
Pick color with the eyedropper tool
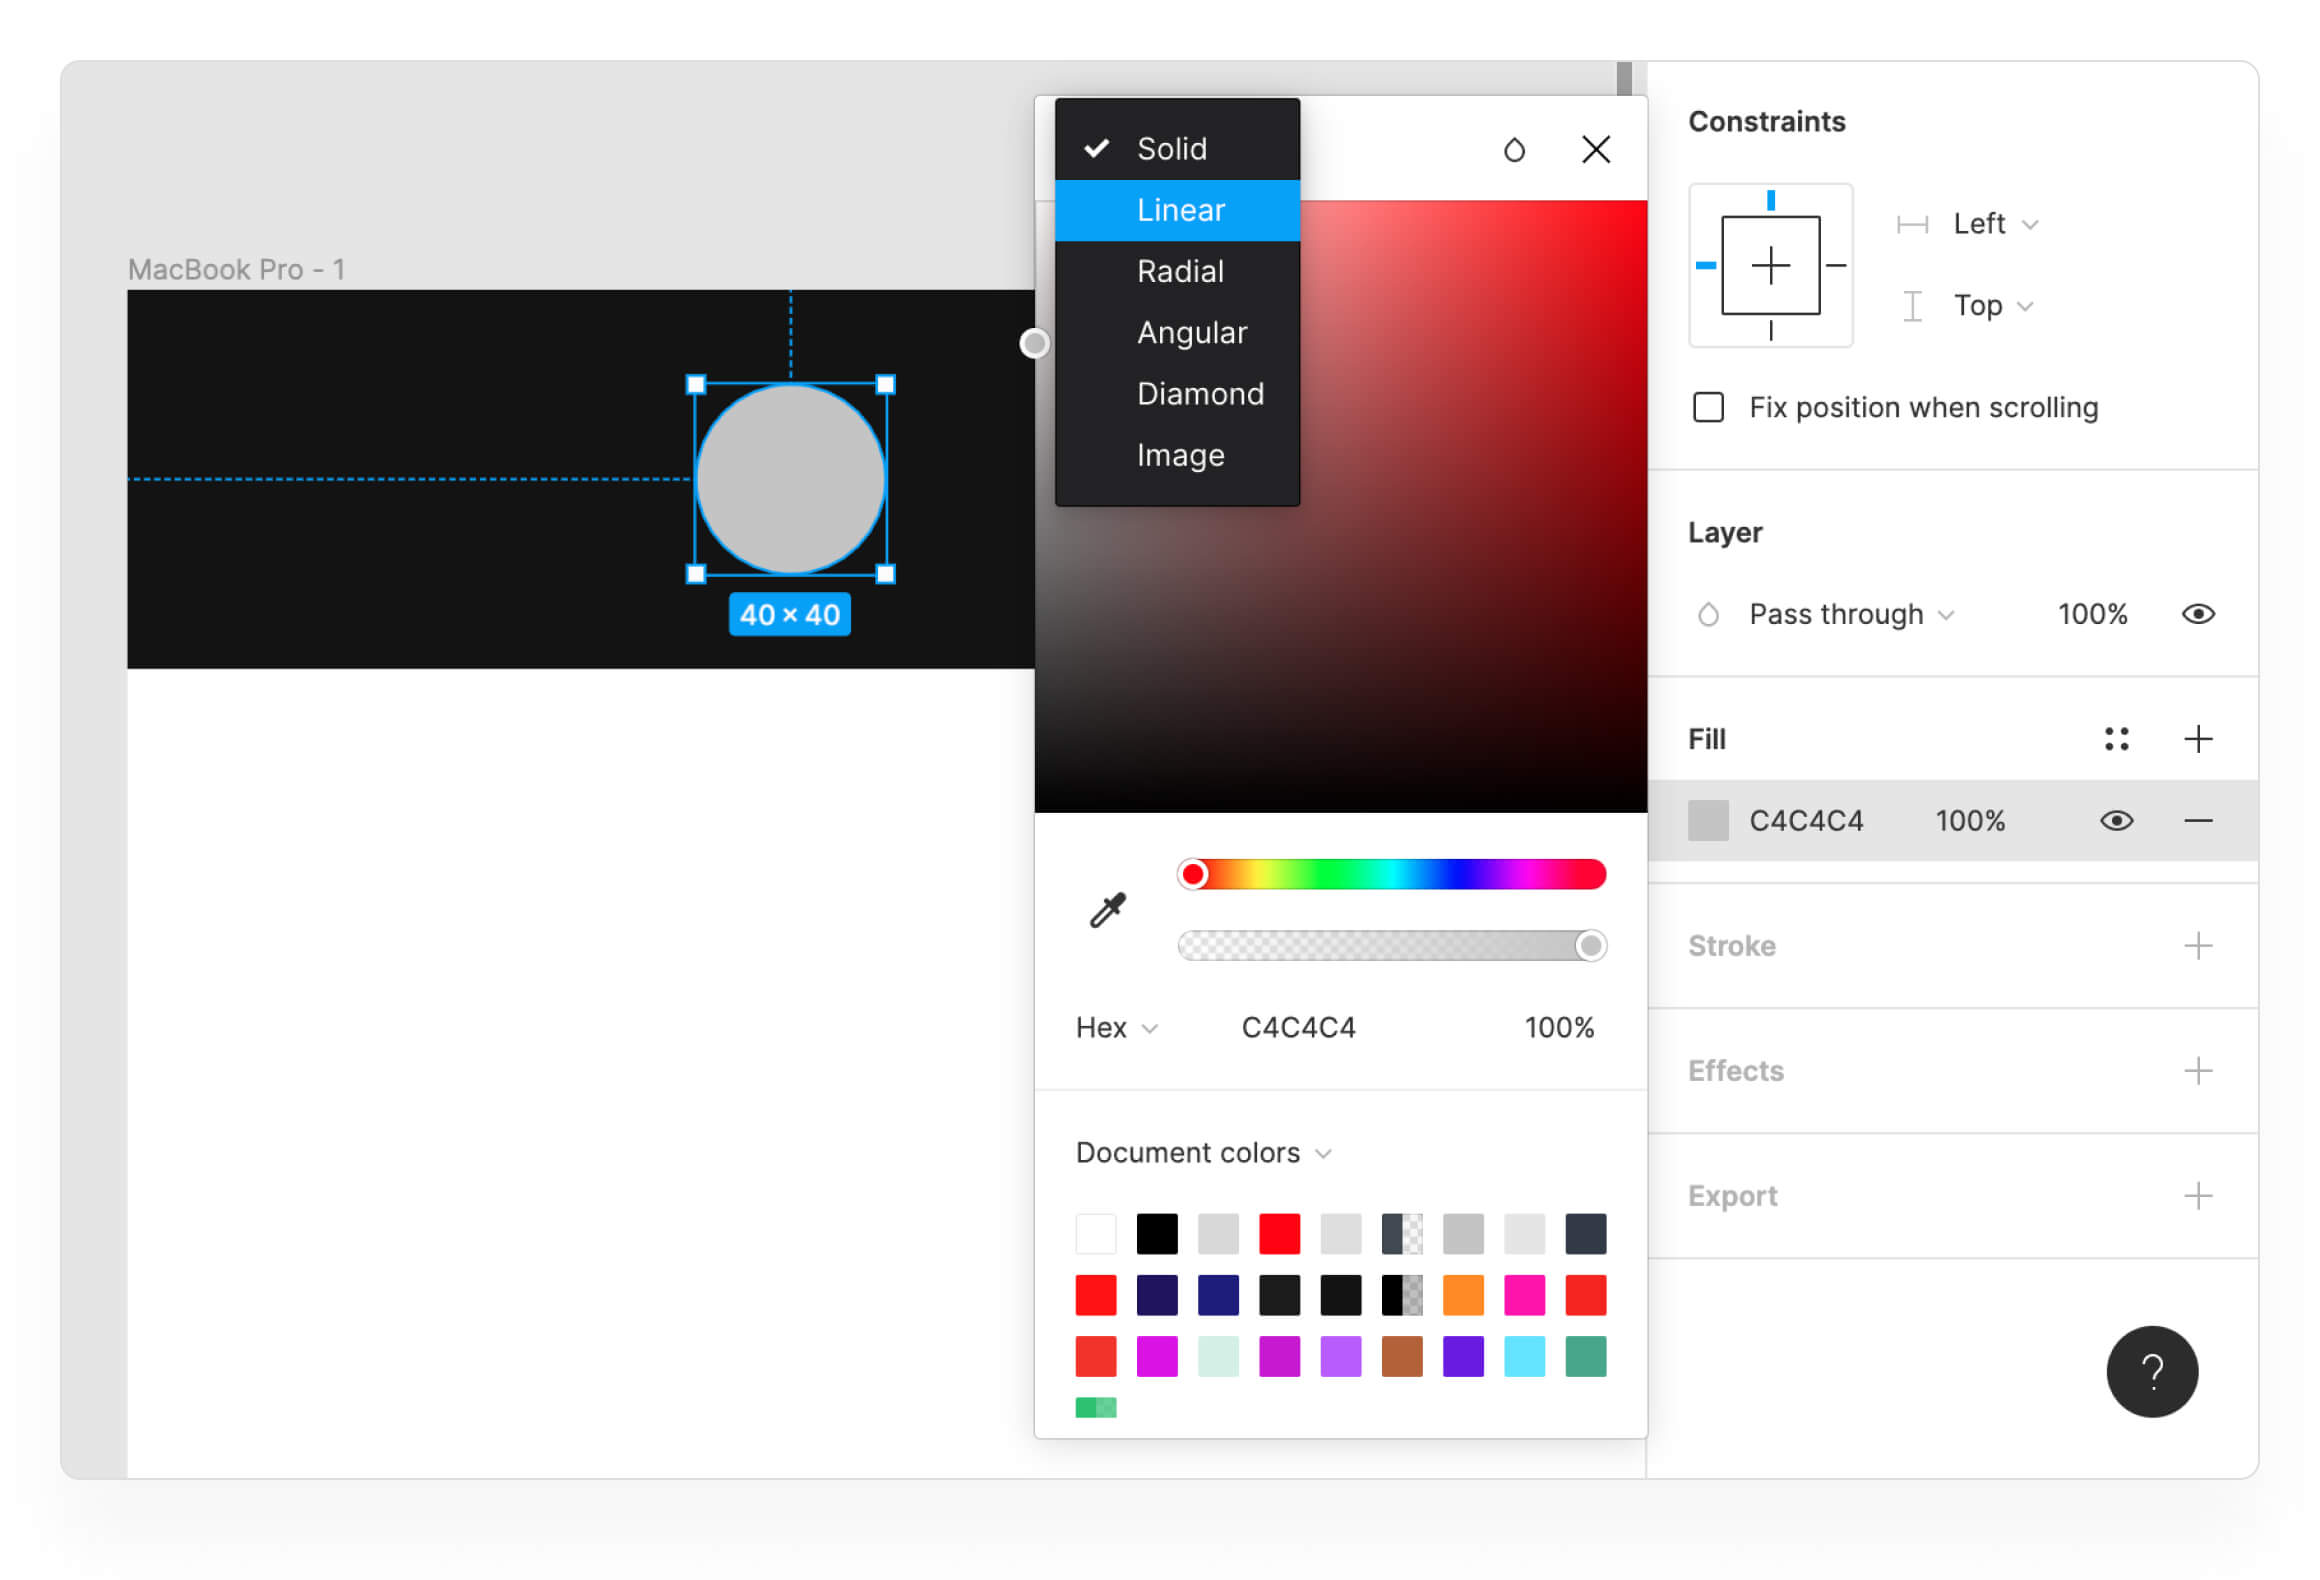(x=1107, y=910)
